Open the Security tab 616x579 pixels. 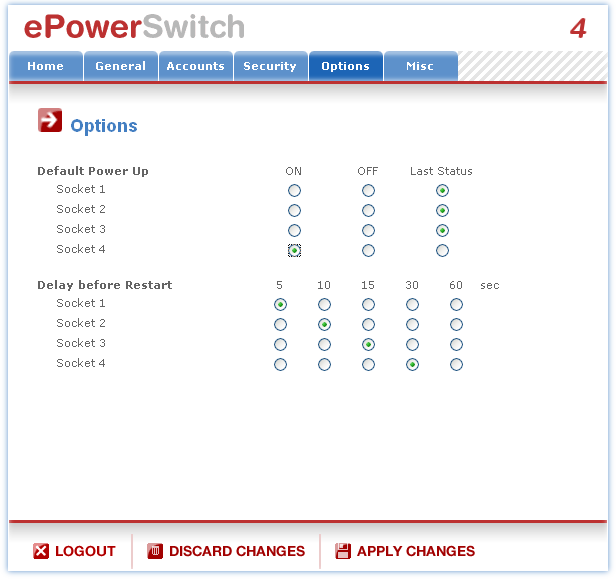270,66
